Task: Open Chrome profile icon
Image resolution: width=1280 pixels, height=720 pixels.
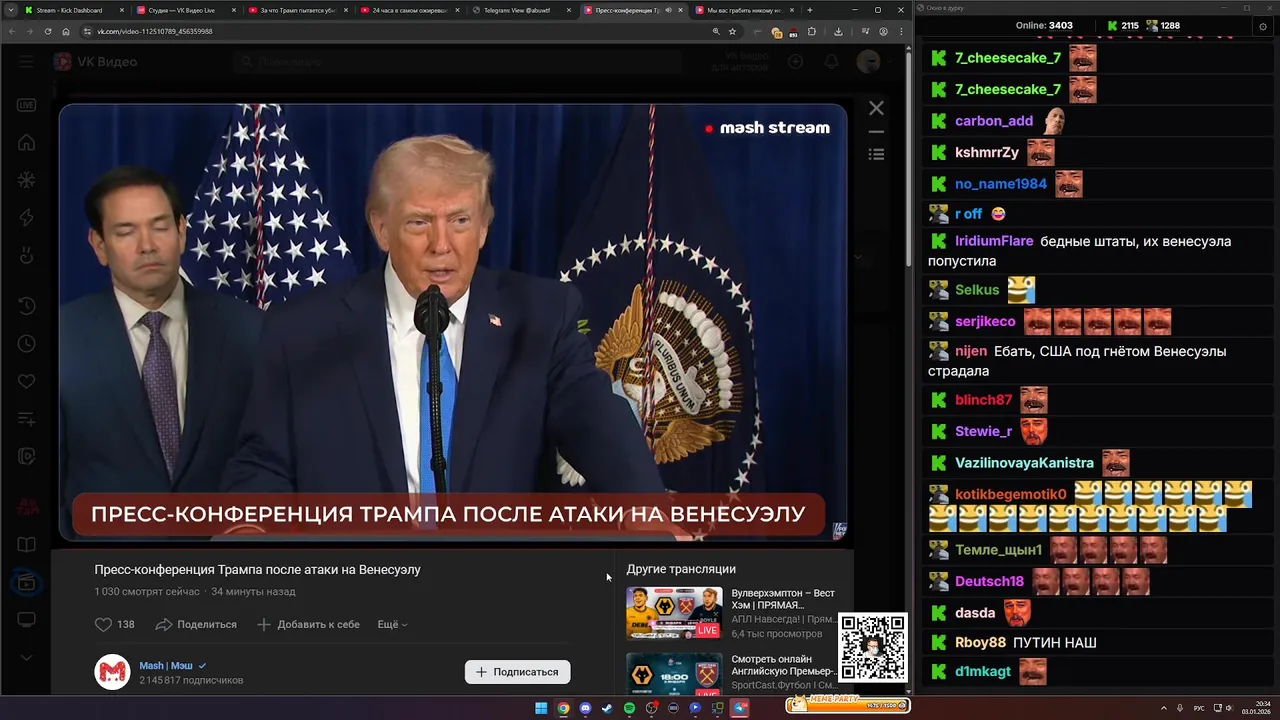Action: pyautogui.click(x=885, y=31)
